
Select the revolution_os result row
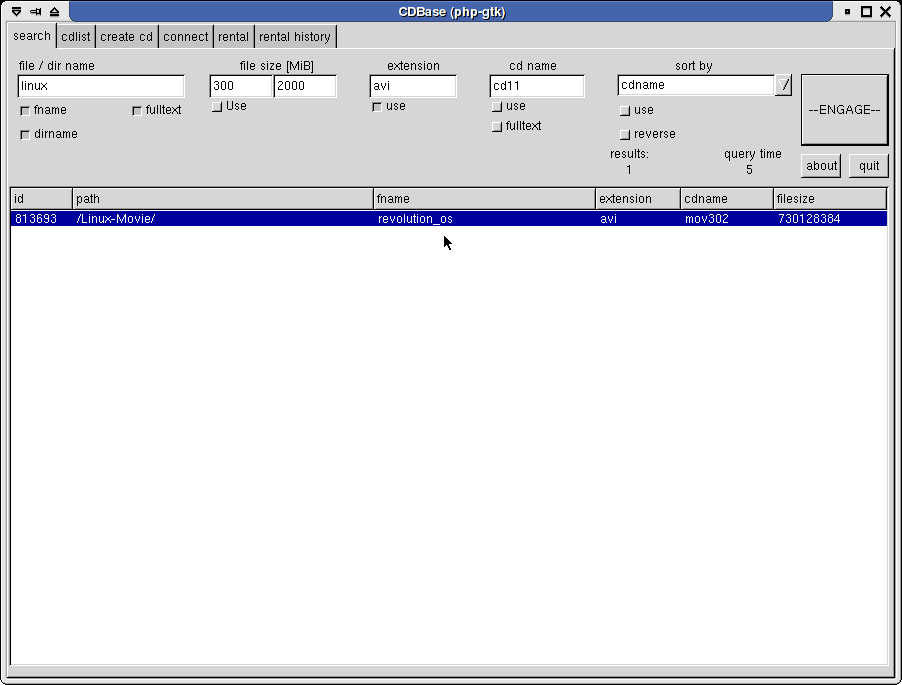448,218
